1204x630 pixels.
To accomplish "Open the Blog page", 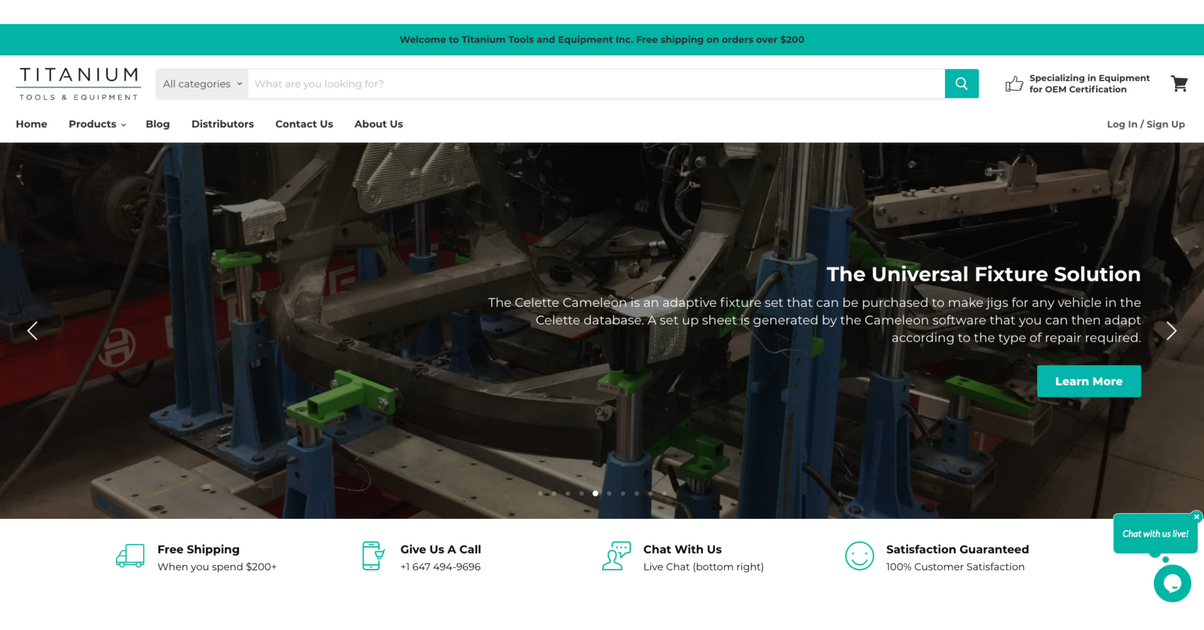I will [x=158, y=124].
